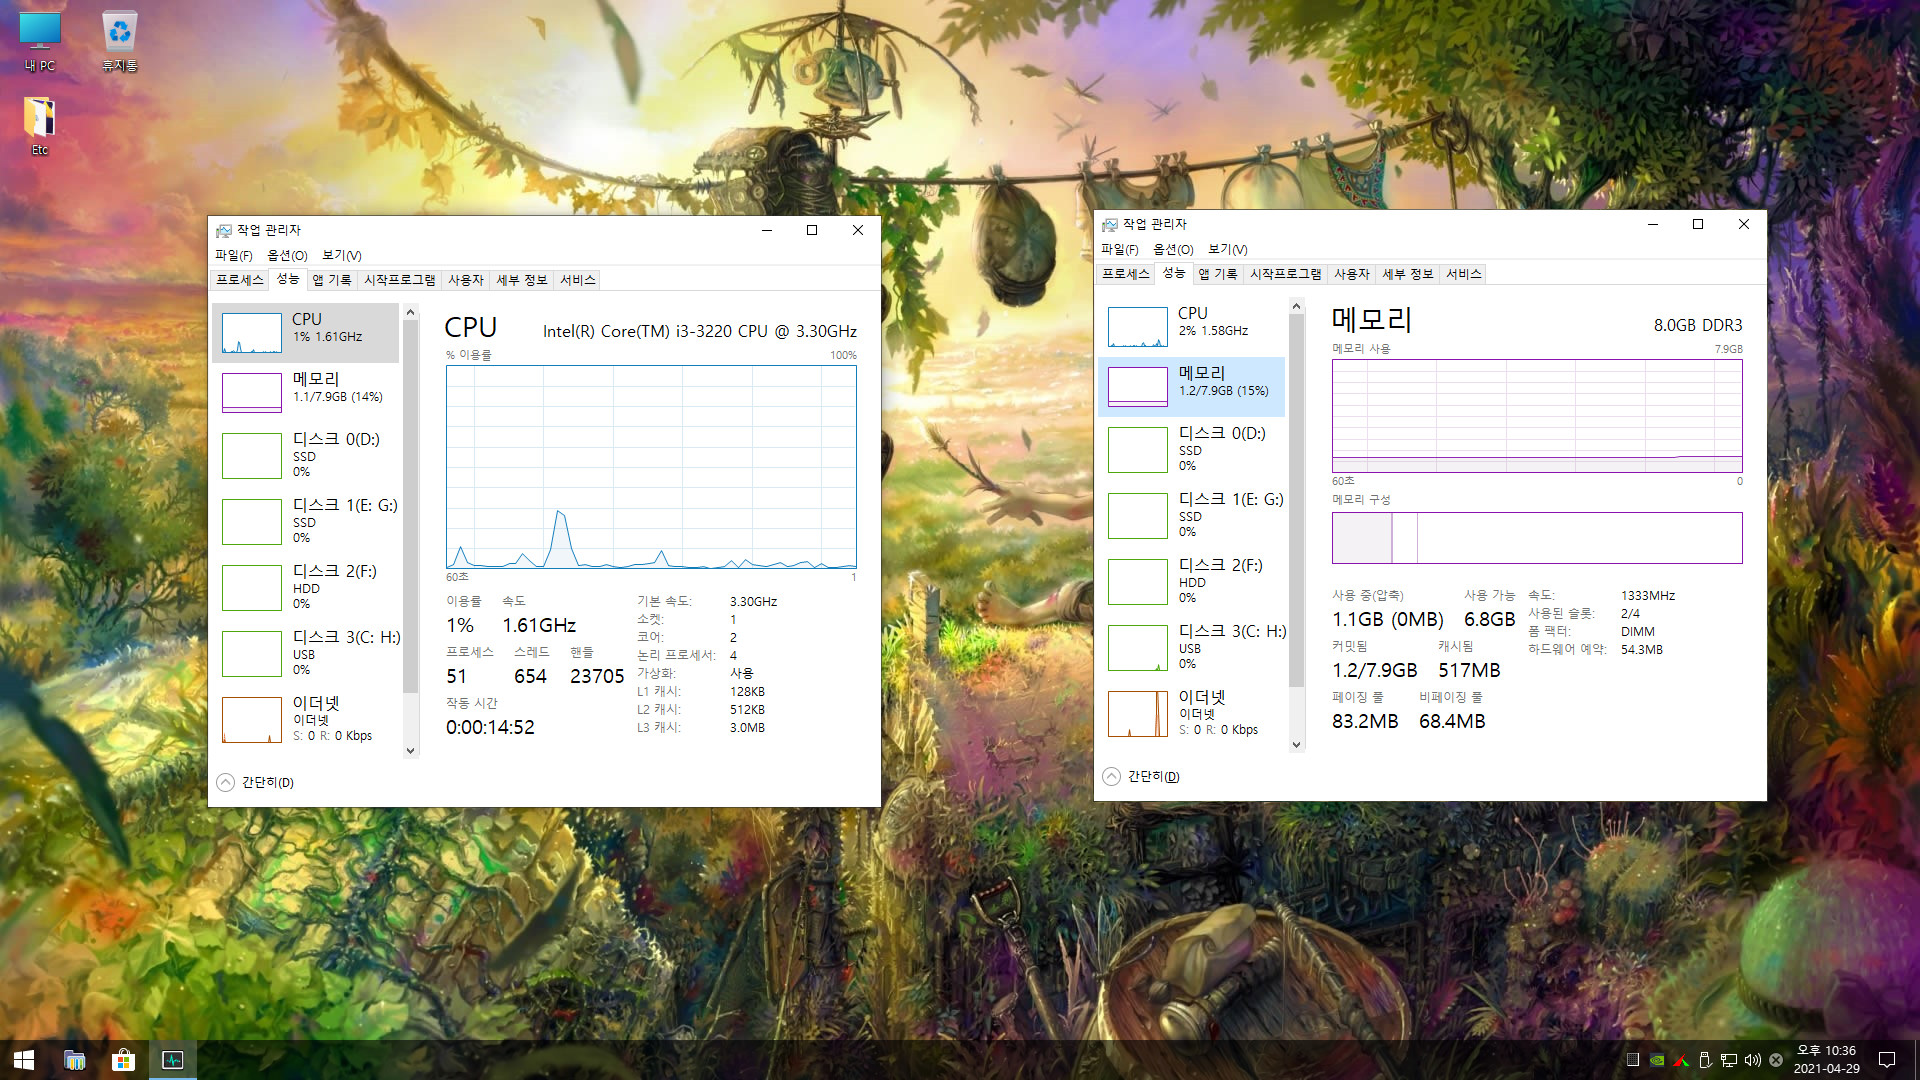Click 메모리 구성 composition bar
Image resolution: width=1920 pixels, height=1080 pixels.
pyautogui.click(x=1537, y=538)
